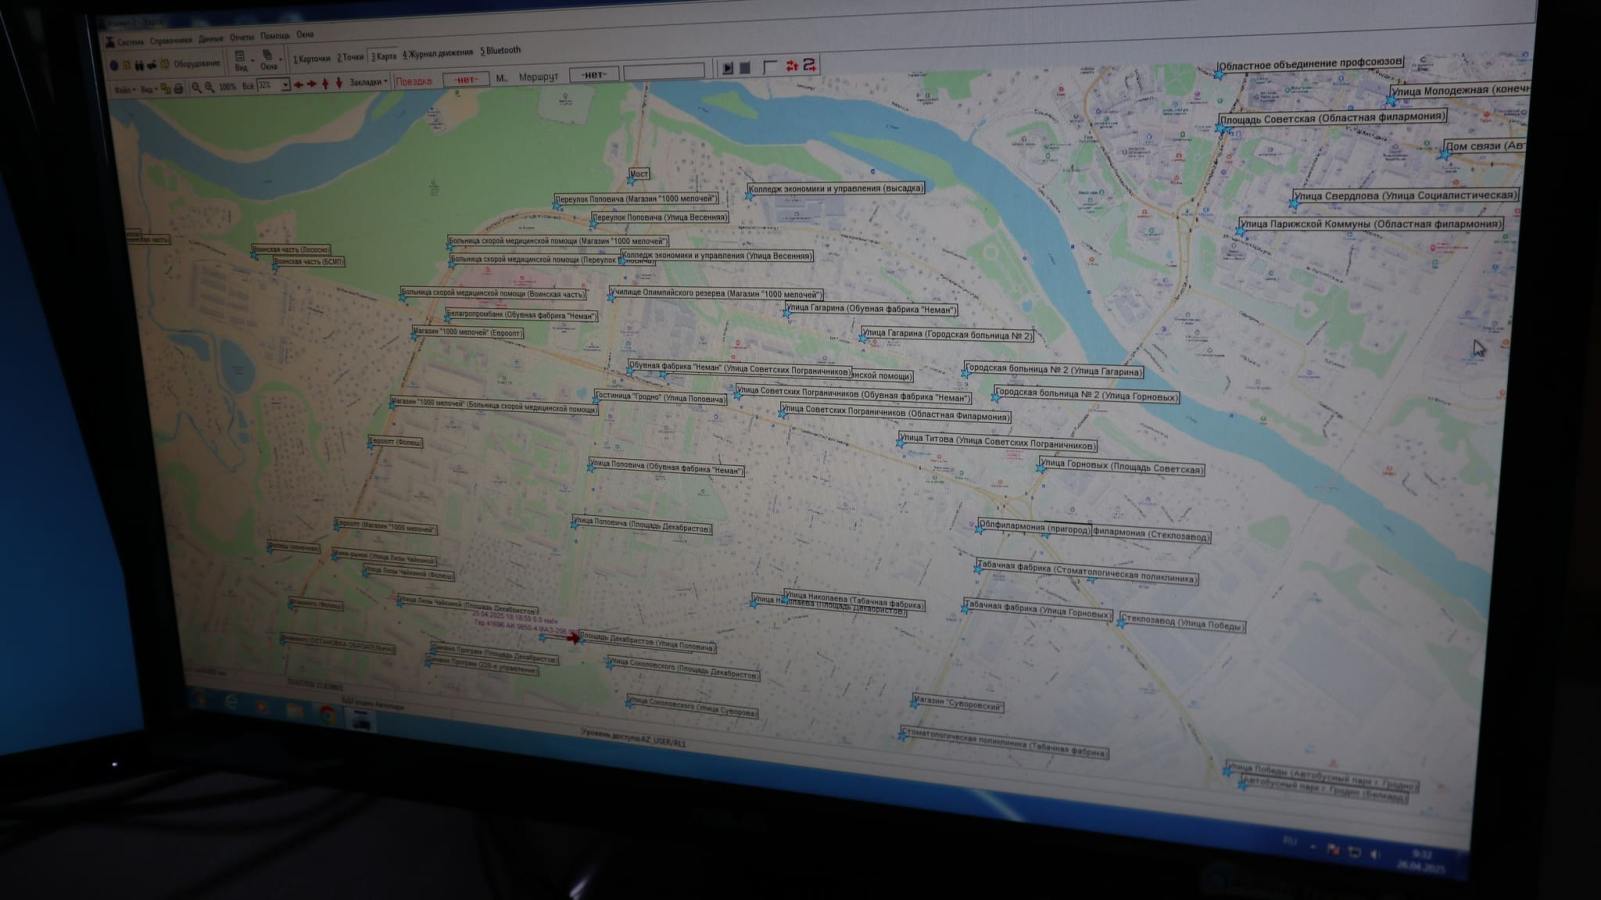
Task: Select the Областное объединение профсоюзов stop
Action: pos(1310,62)
